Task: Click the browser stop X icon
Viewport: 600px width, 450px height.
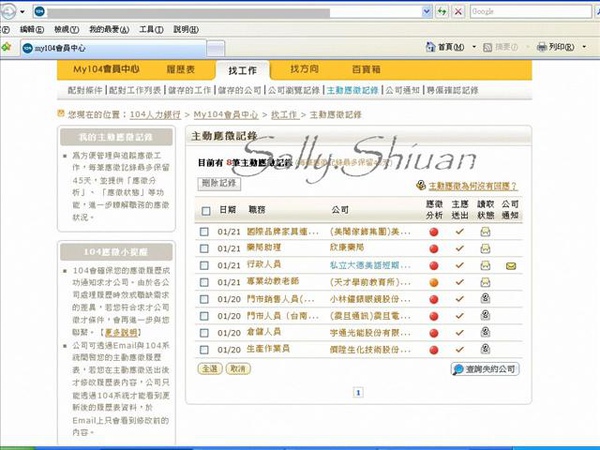Action: coord(458,11)
